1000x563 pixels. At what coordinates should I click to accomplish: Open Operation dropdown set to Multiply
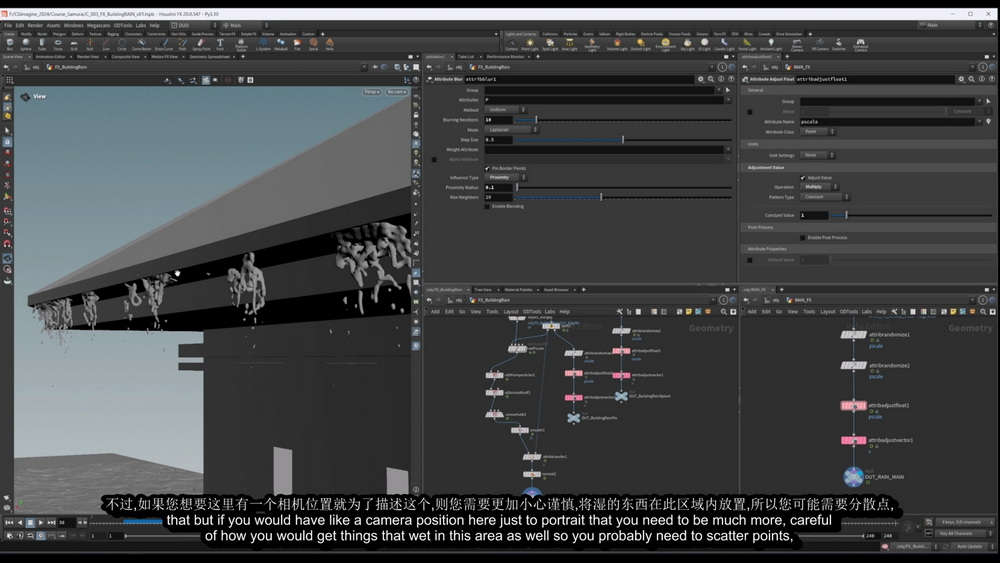819,187
